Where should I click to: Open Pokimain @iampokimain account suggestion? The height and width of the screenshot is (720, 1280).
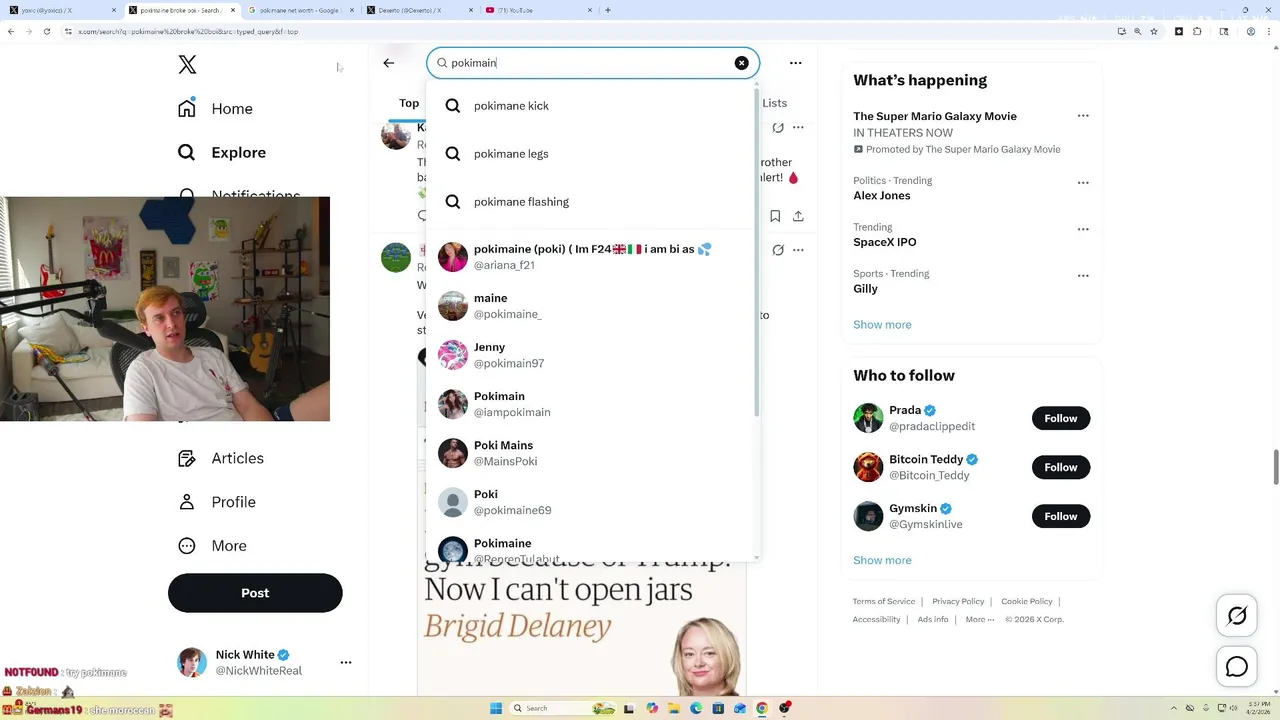pyautogui.click(x=592, y=404)
